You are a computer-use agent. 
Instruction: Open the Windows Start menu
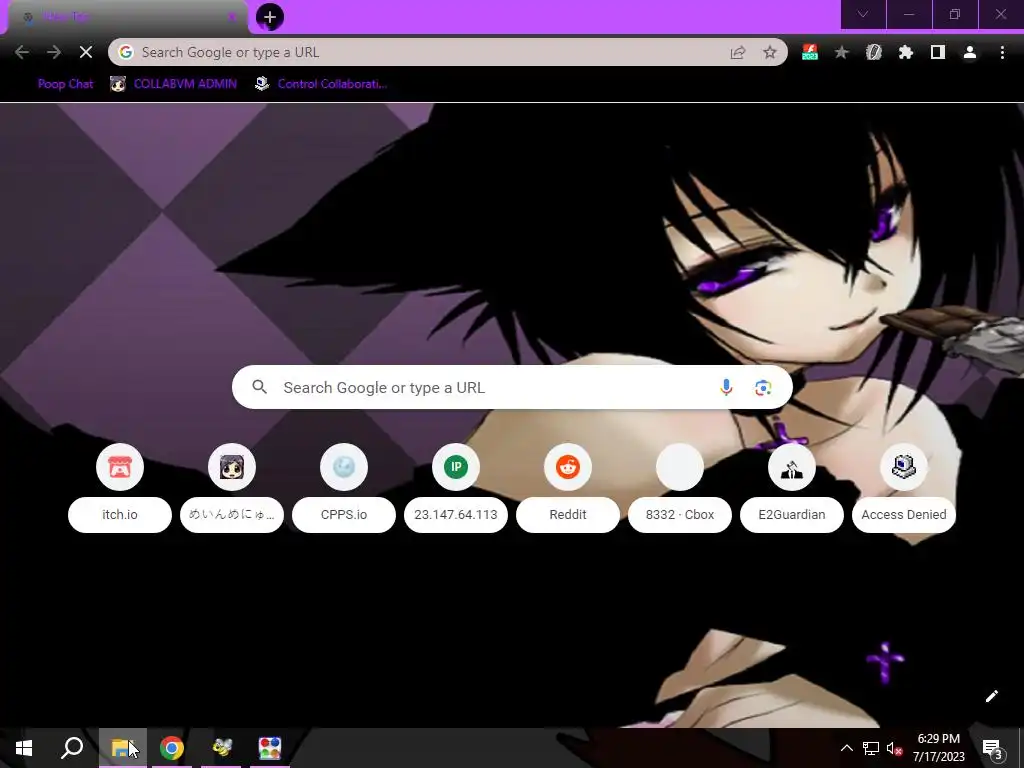(24, 748)
